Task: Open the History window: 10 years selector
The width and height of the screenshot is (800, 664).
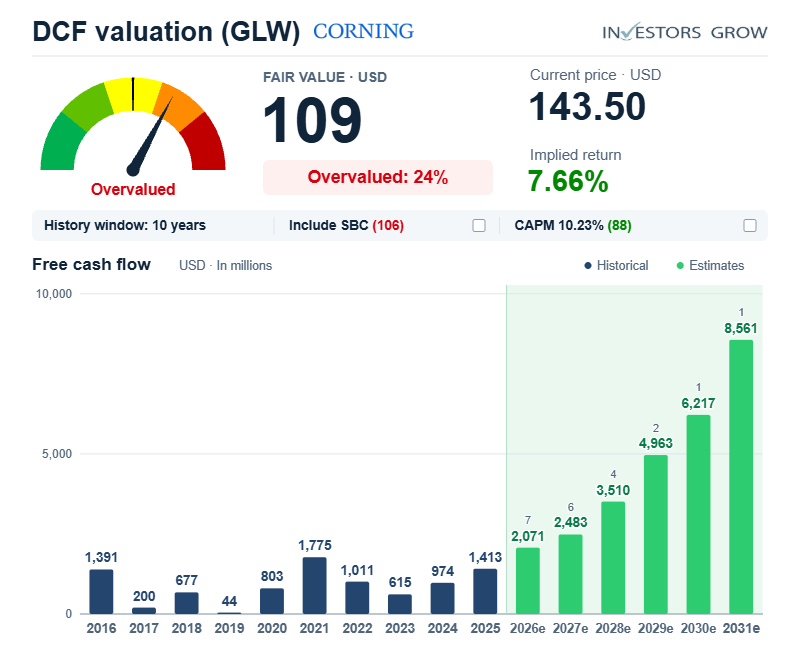Action: [124, 226]
